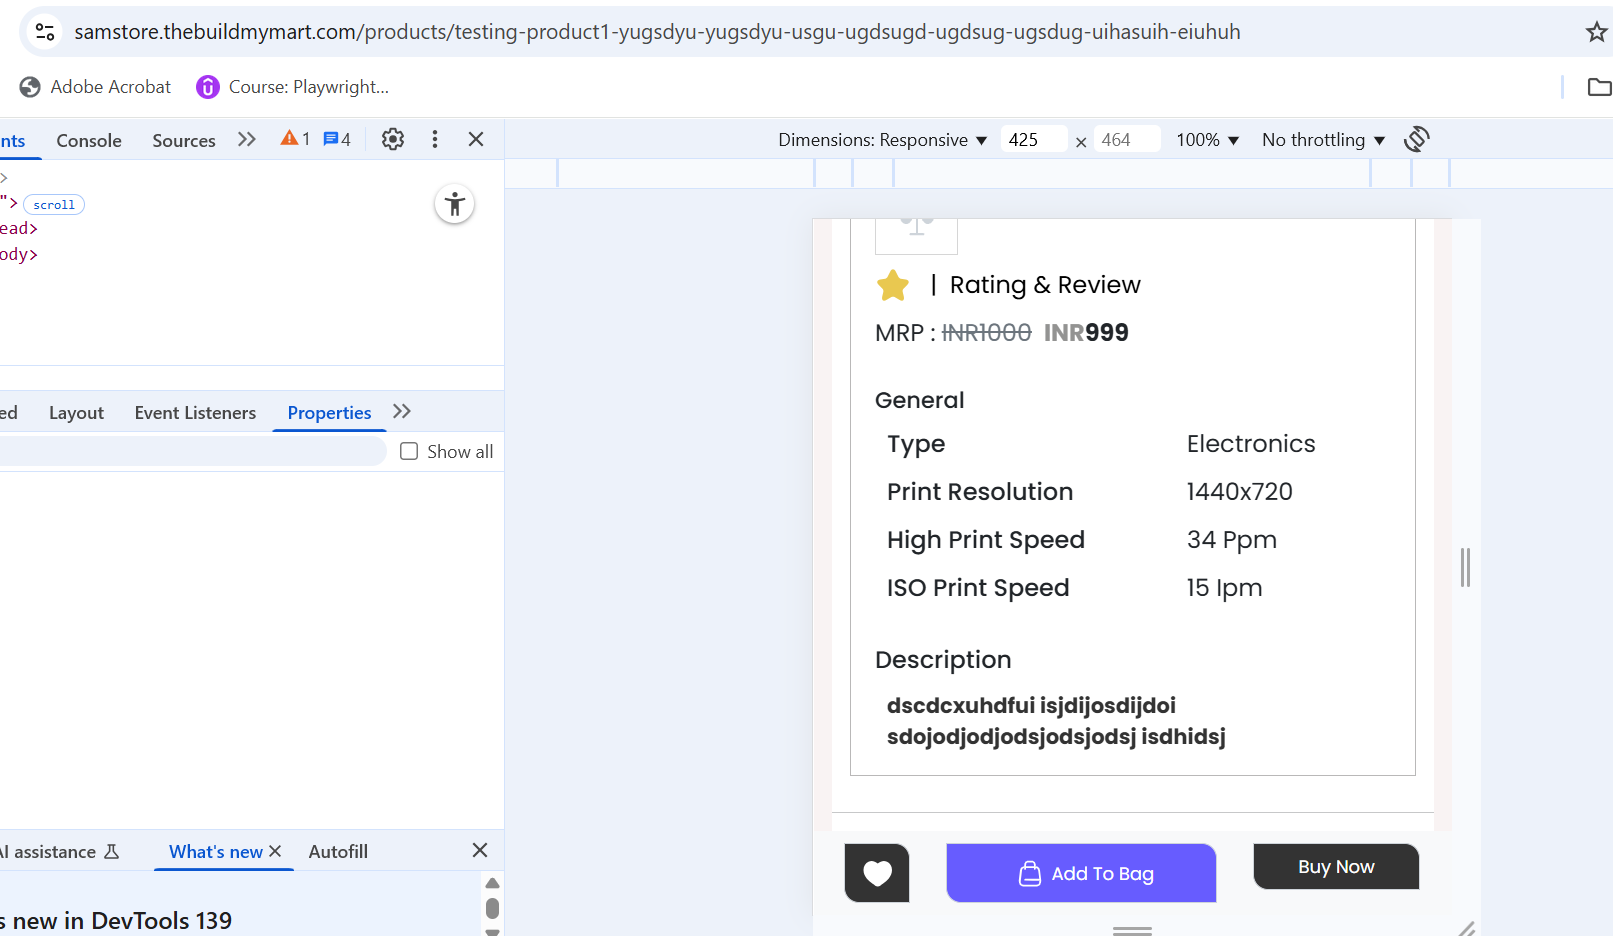Close the DevTools bottom drawer
Screen dimensions: 1613x936
pos(480,850)
